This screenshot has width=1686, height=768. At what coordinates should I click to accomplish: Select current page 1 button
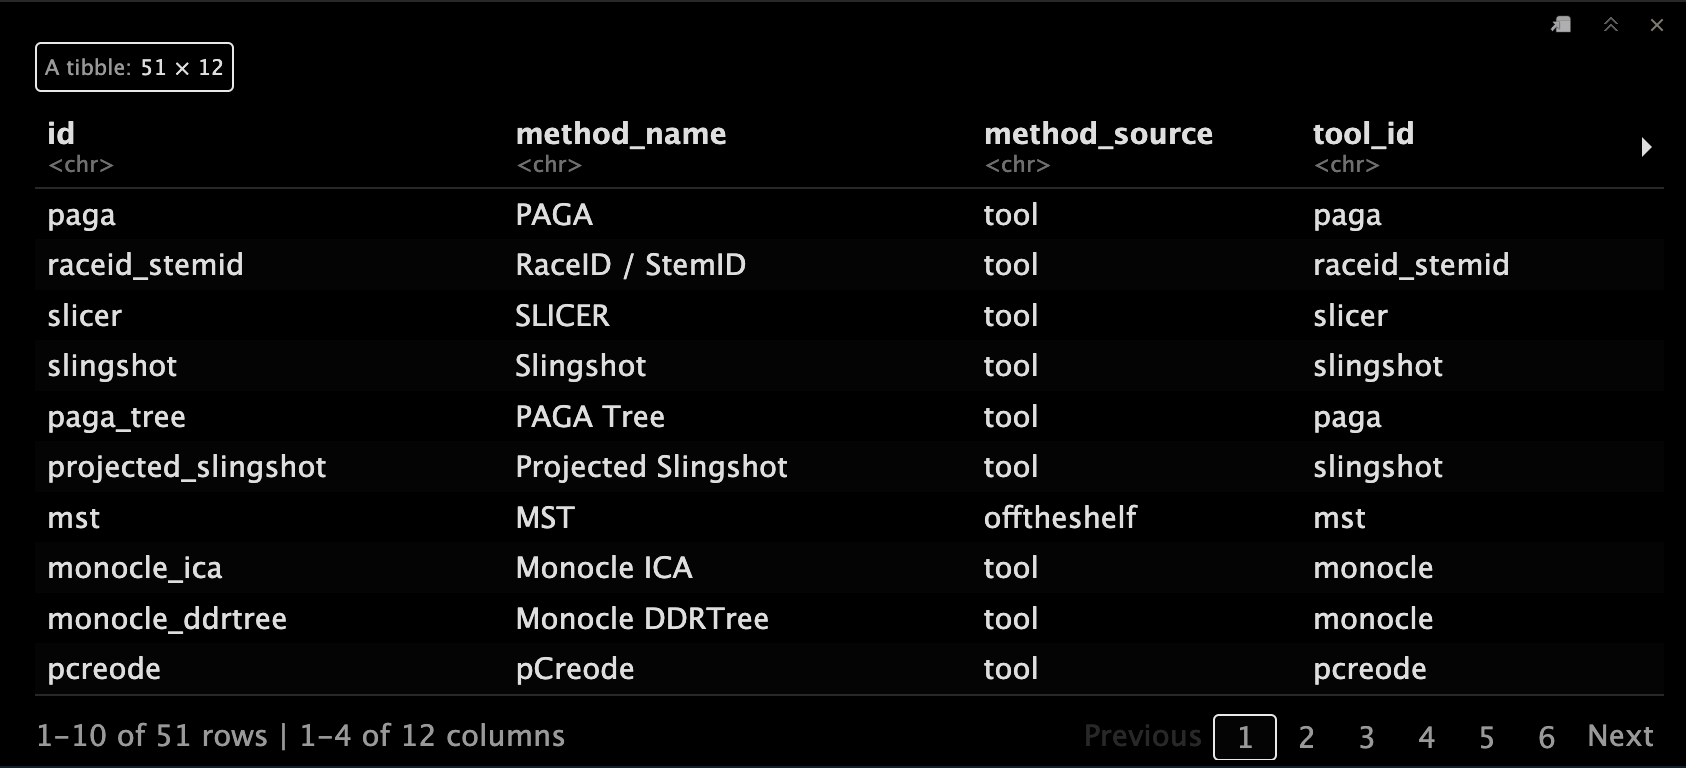point(1245,737)
